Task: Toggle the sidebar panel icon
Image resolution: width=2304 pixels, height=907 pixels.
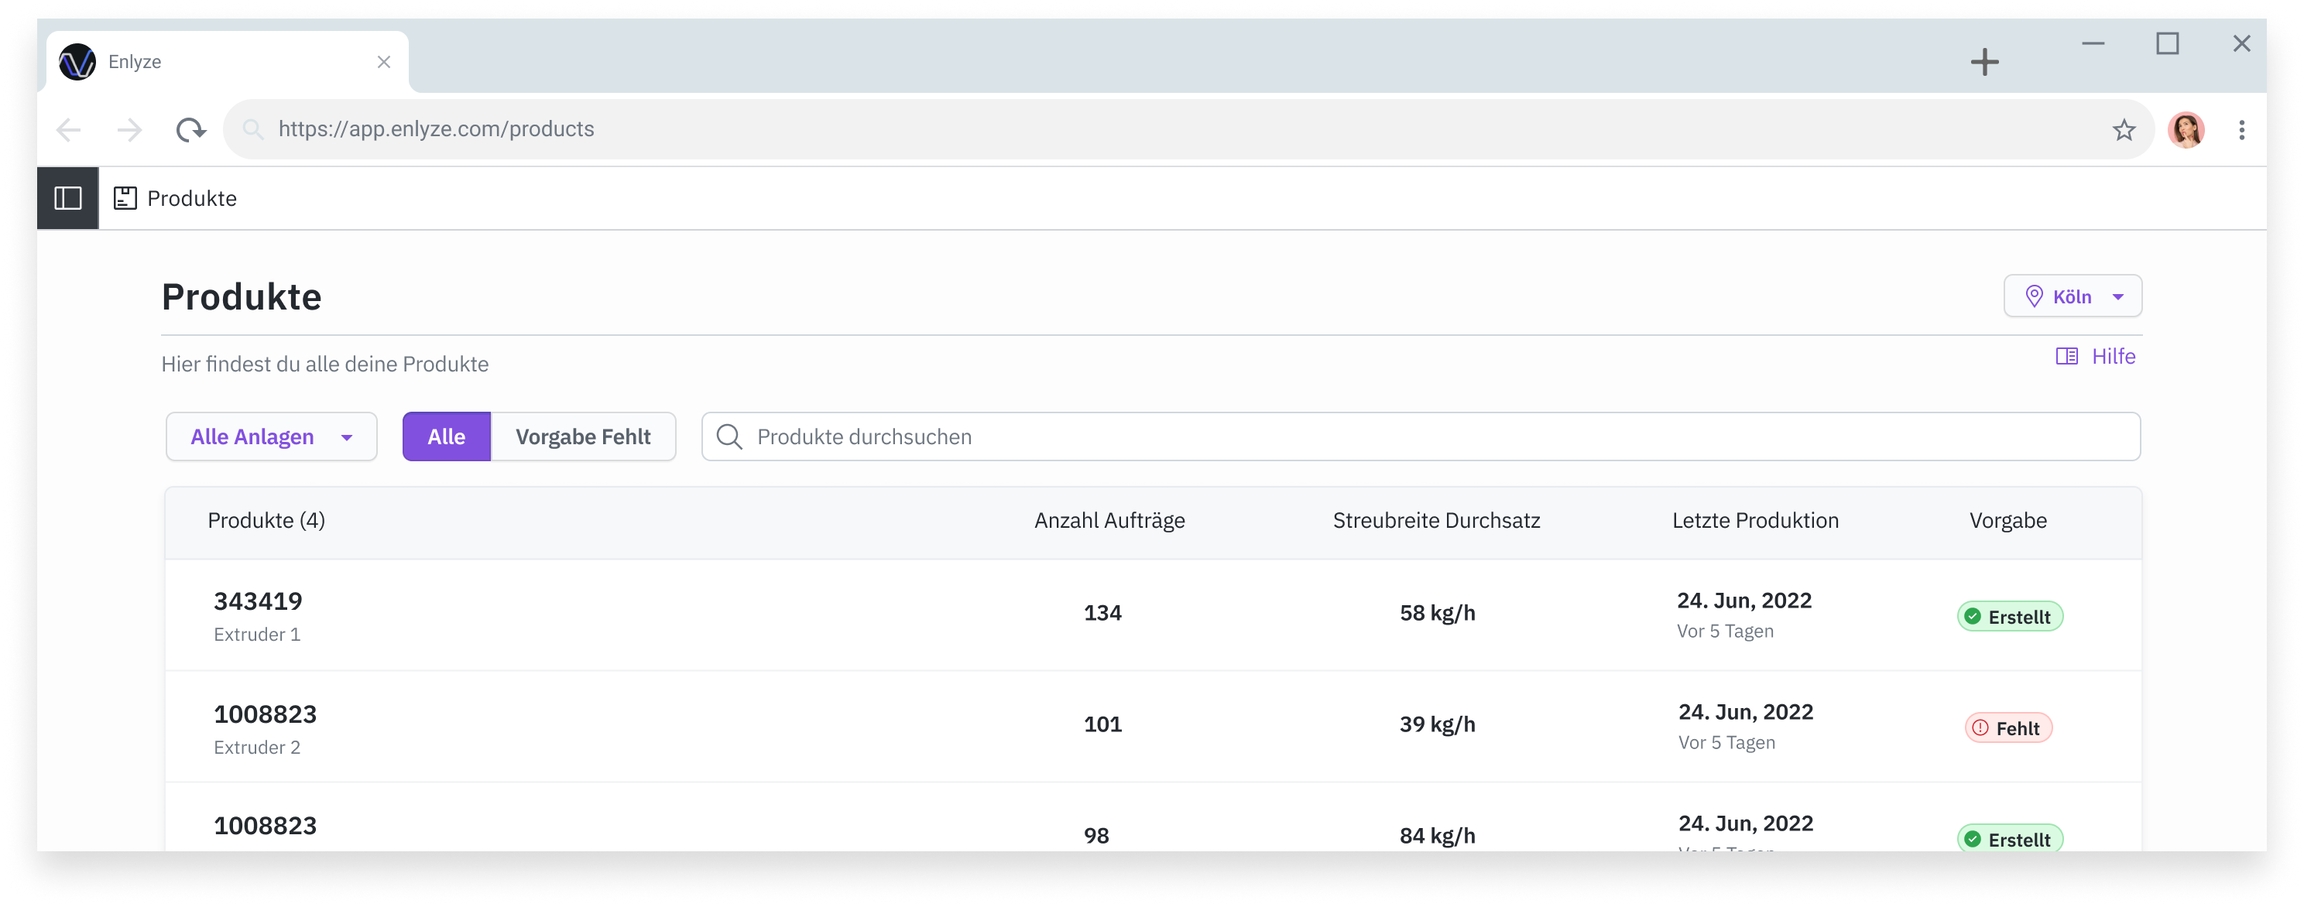Action: point(68,198)
